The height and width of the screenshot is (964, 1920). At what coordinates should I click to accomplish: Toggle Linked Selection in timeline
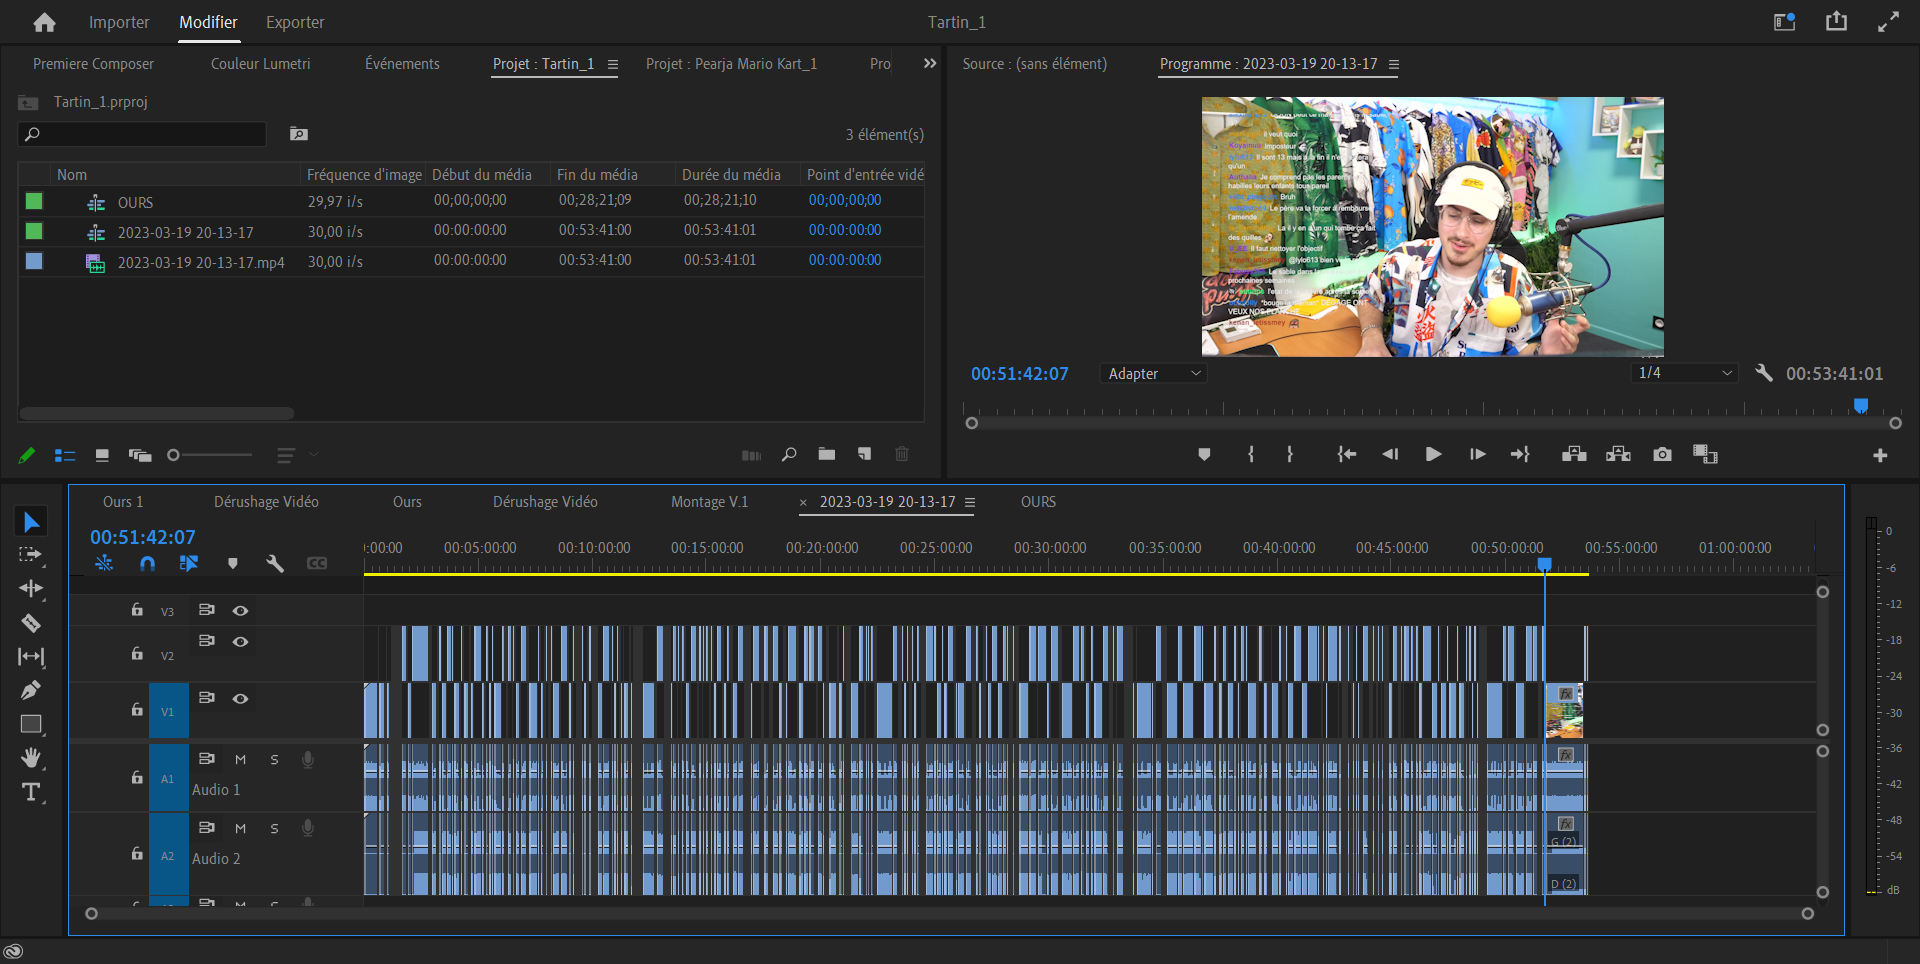[188, 563]
